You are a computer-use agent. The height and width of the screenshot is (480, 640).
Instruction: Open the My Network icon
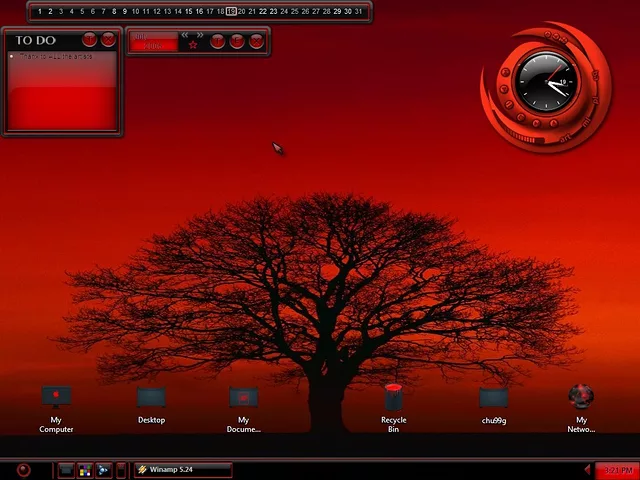coord(581,398)
